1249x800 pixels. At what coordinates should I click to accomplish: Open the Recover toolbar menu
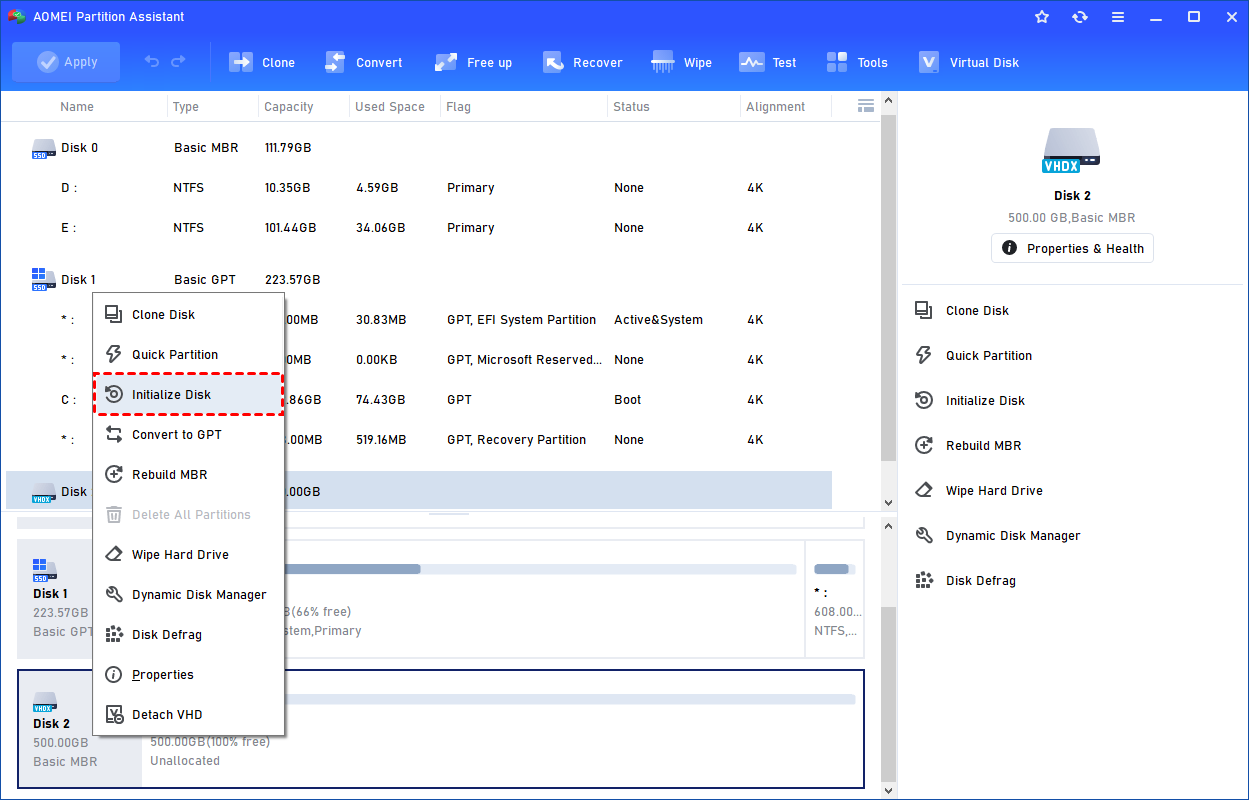[x=583, y=62]
